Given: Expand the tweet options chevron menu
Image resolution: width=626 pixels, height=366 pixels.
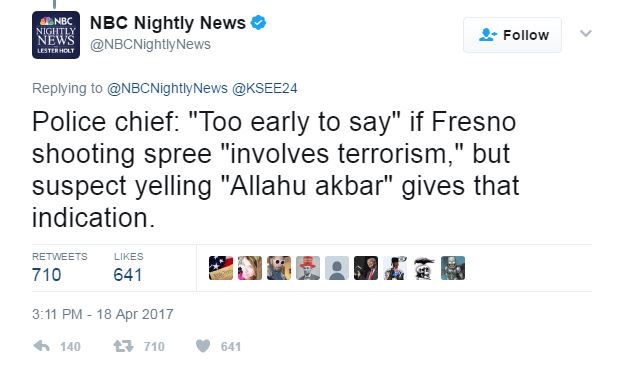Looking at the screenshot, I should click(586, 34).
